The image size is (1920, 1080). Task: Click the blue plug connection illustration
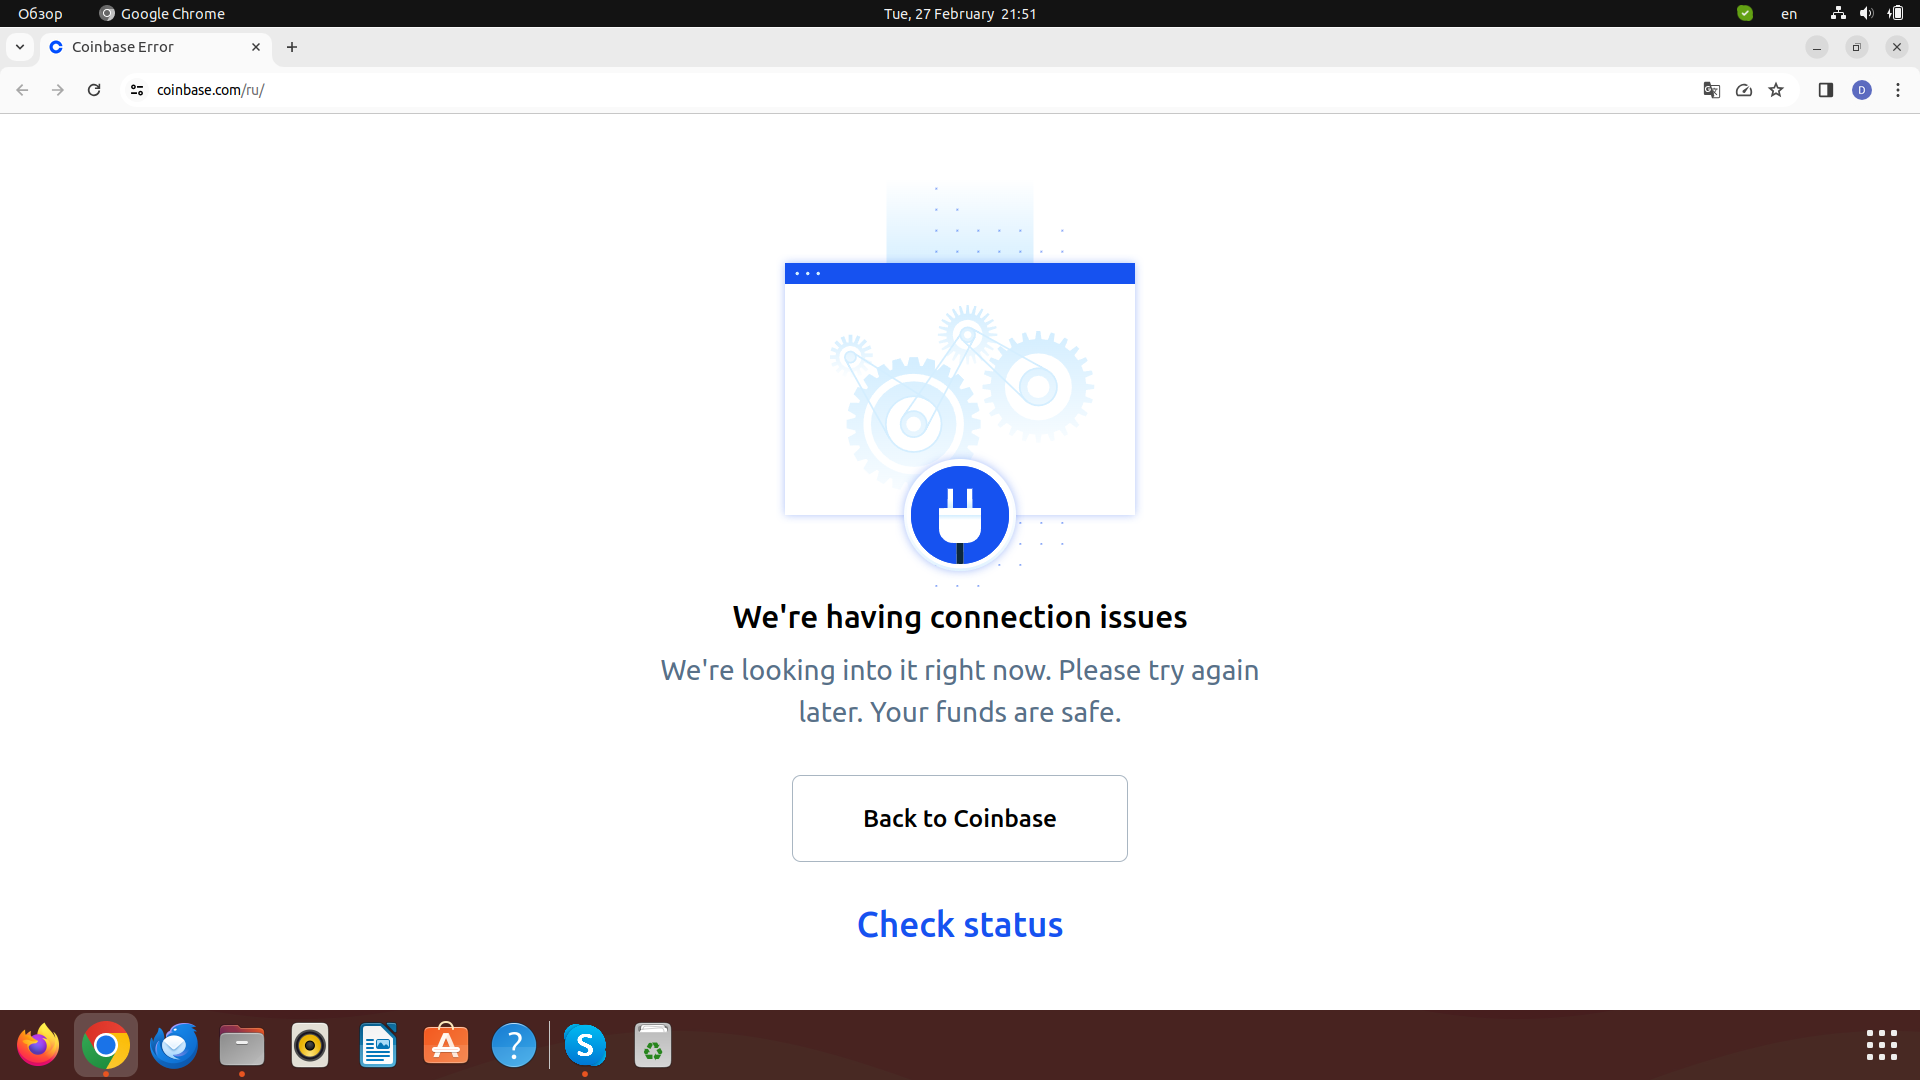(x=960, y=515)
